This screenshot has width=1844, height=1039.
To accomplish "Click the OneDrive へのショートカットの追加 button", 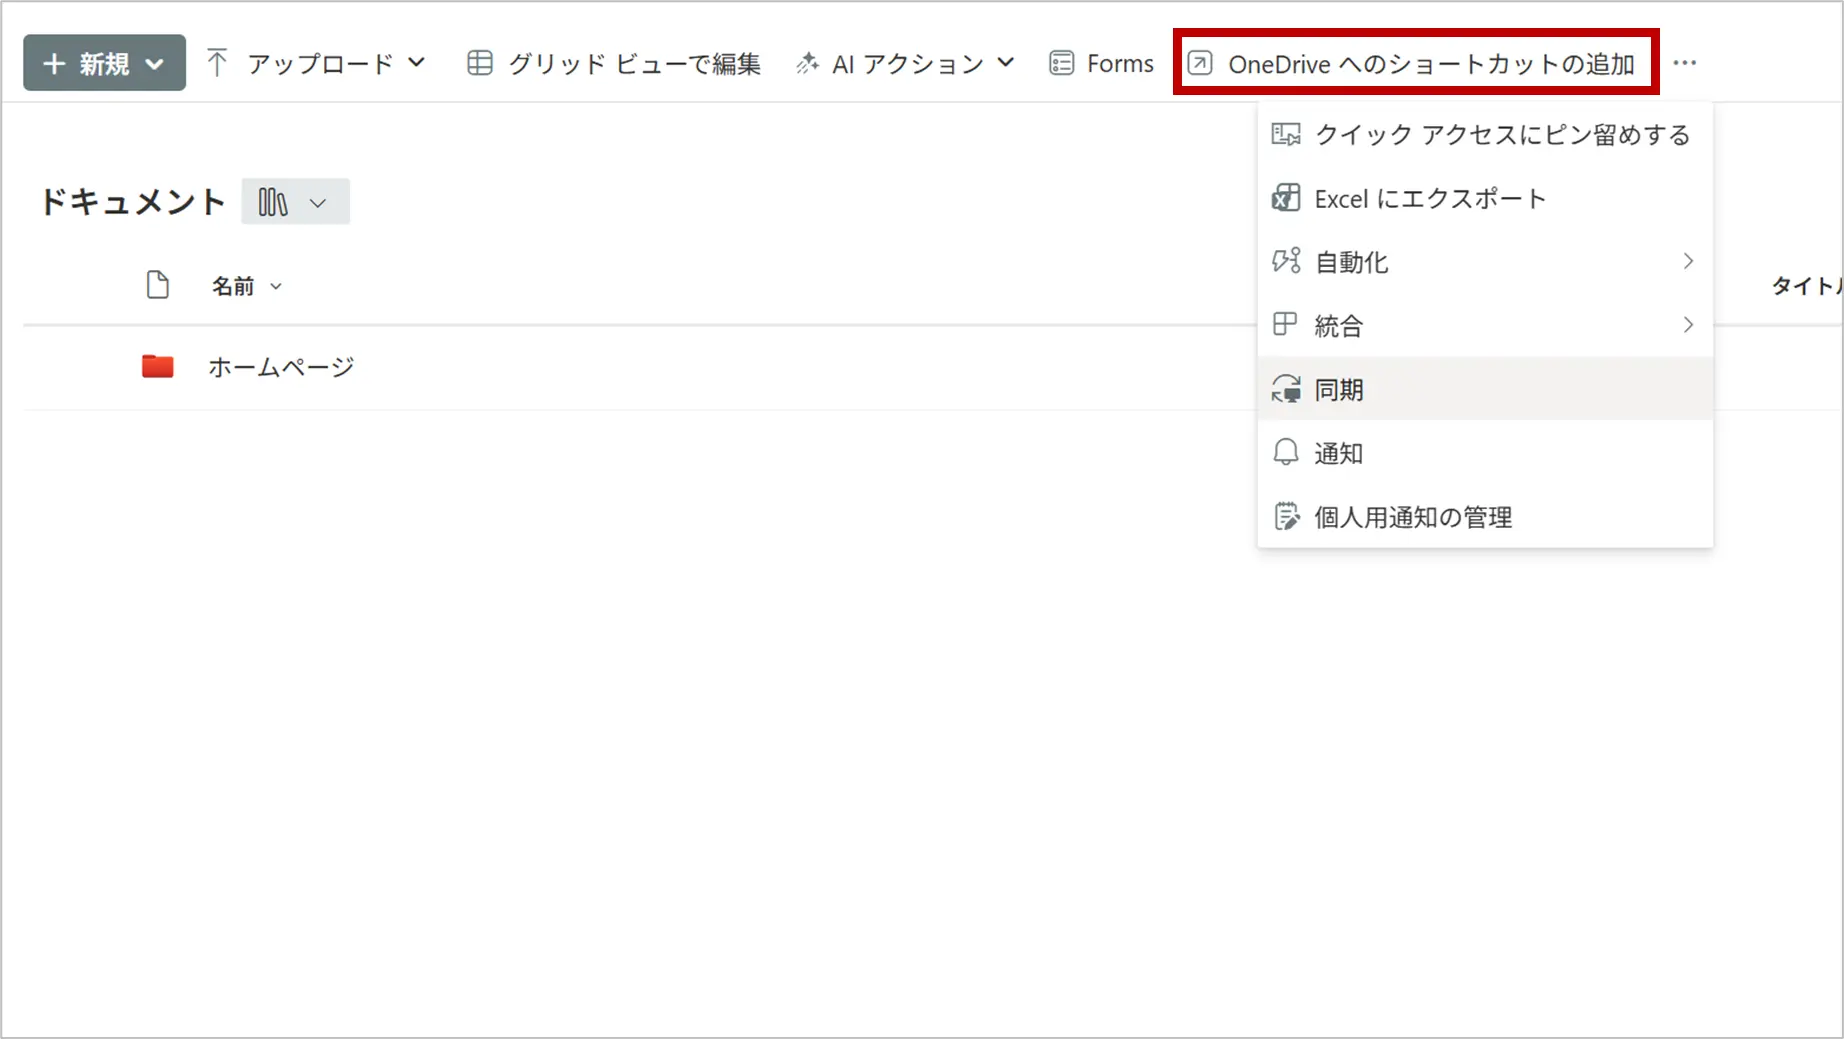I will 1430,64.
